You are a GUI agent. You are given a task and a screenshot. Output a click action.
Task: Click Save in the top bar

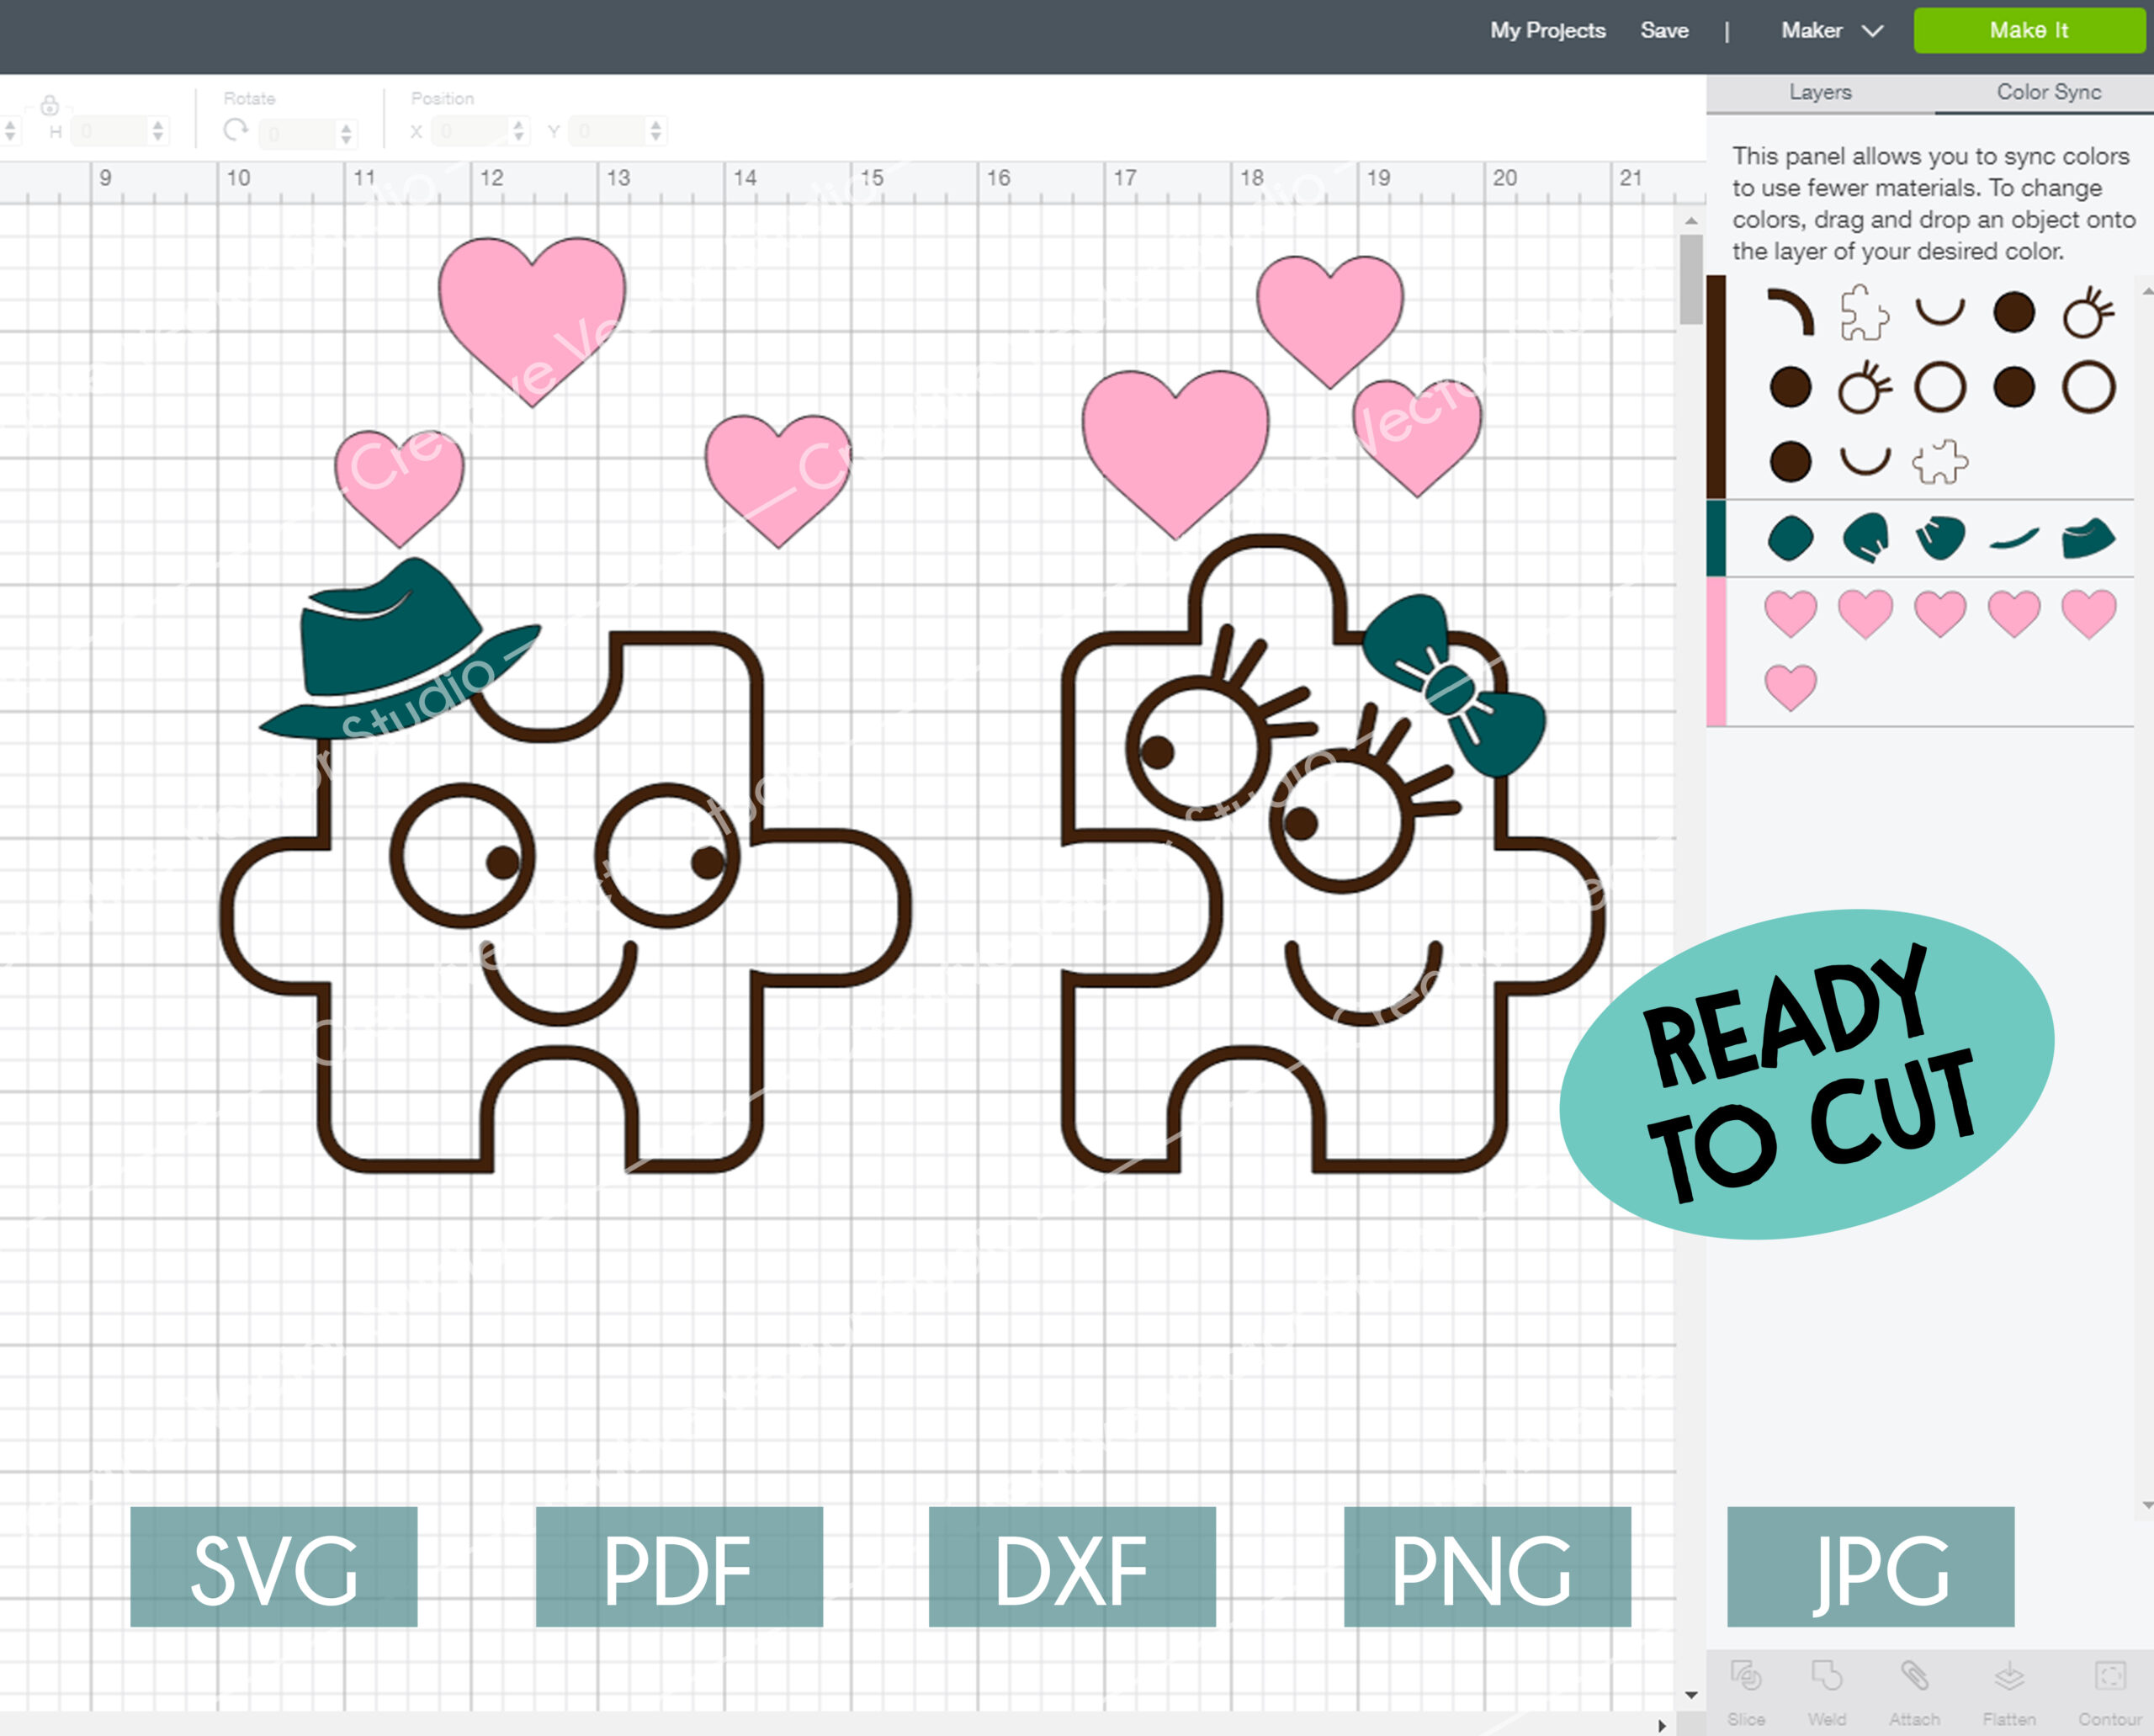(x=1664, y=31)
